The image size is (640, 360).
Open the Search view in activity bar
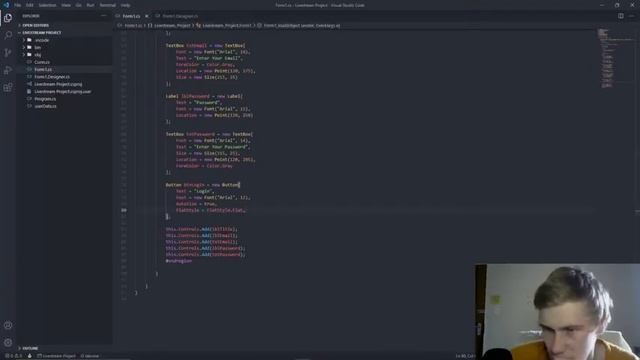pos(8,35)
